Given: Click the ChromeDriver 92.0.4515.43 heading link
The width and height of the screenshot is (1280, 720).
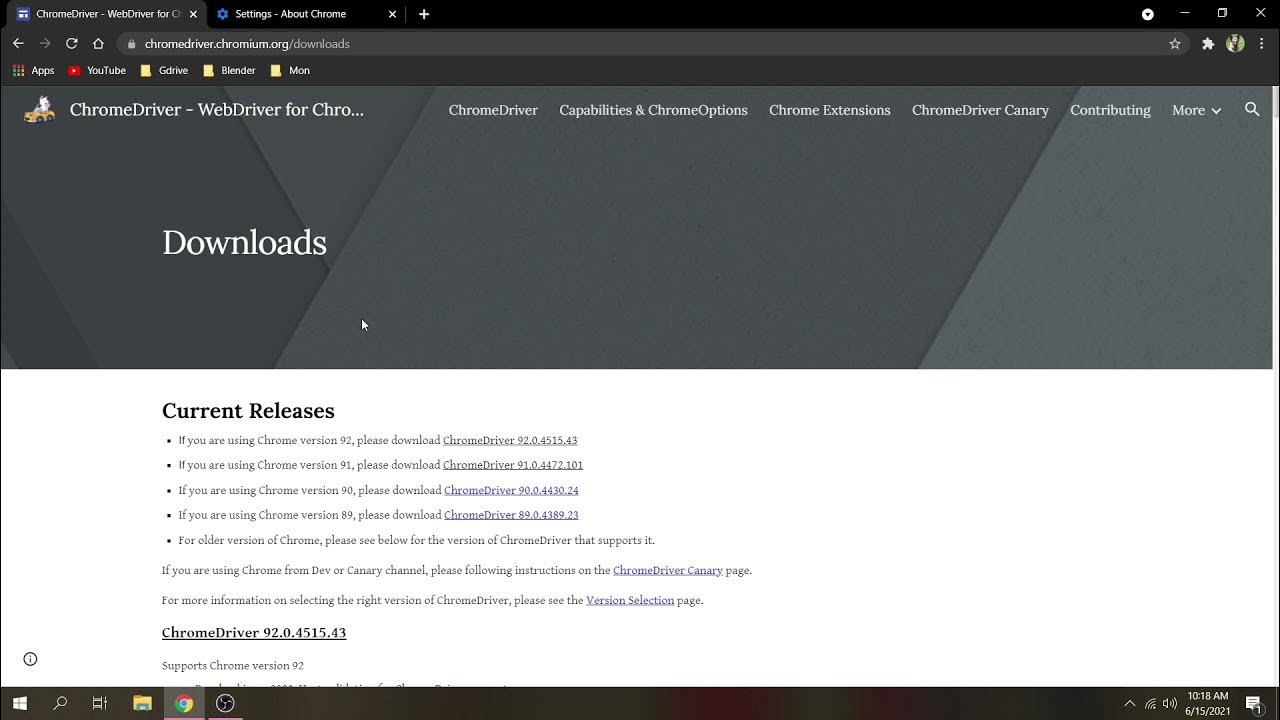Looking at the screenshot, I should 254,633.
